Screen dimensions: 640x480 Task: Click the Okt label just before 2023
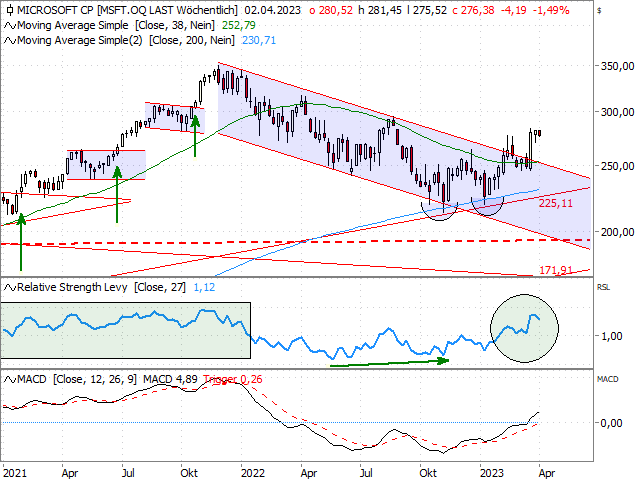pyautogui.click(x=428, y=473)
